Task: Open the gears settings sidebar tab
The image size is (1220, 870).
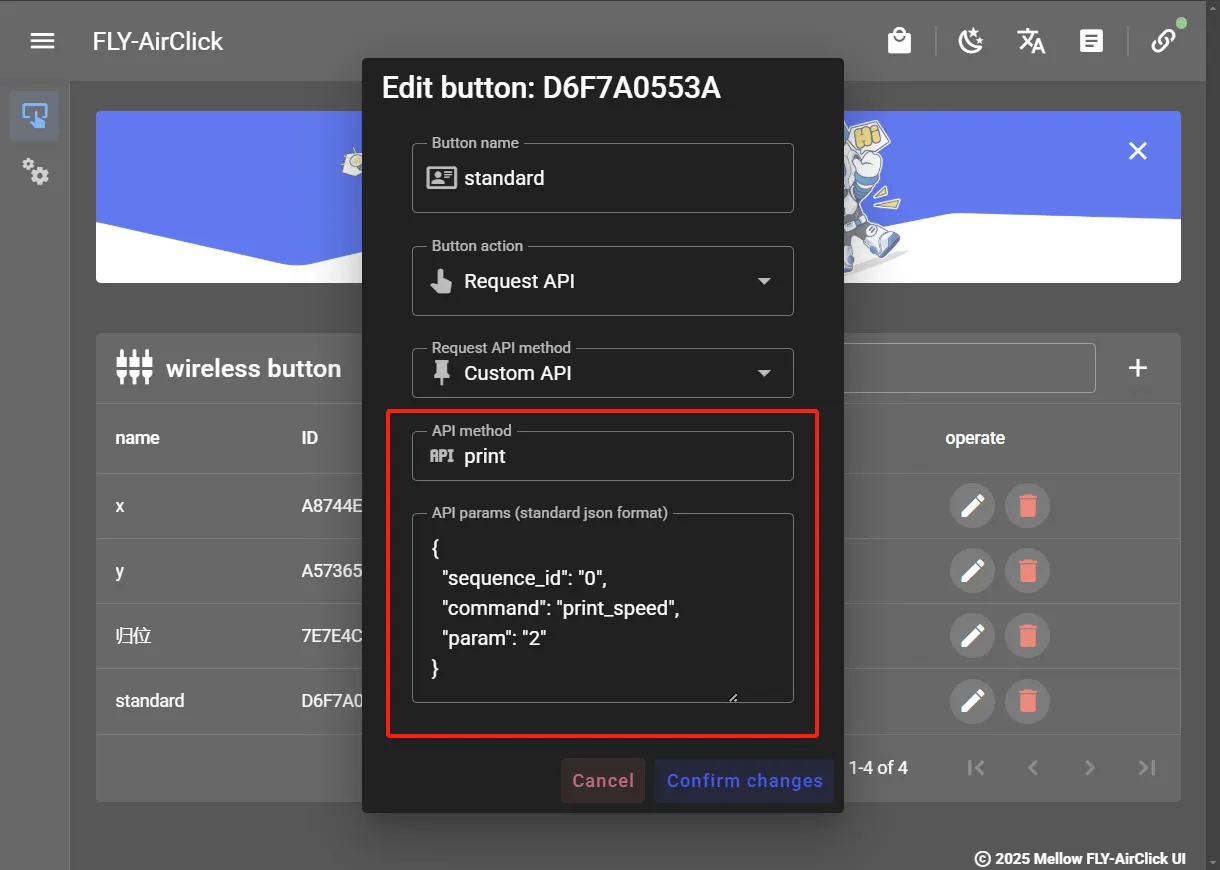Action: pos(35,171)
